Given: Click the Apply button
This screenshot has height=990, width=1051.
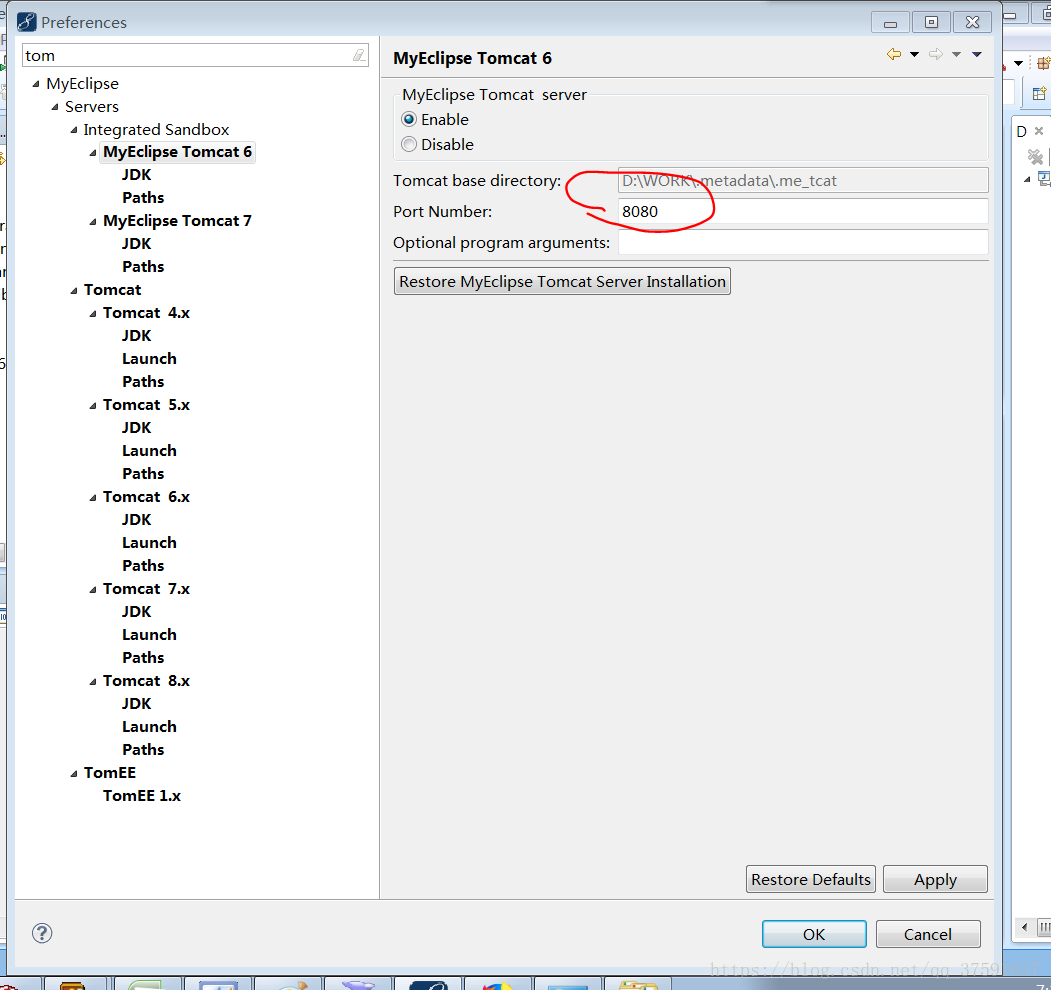Looking at the screenshot, I should point(936,879).
